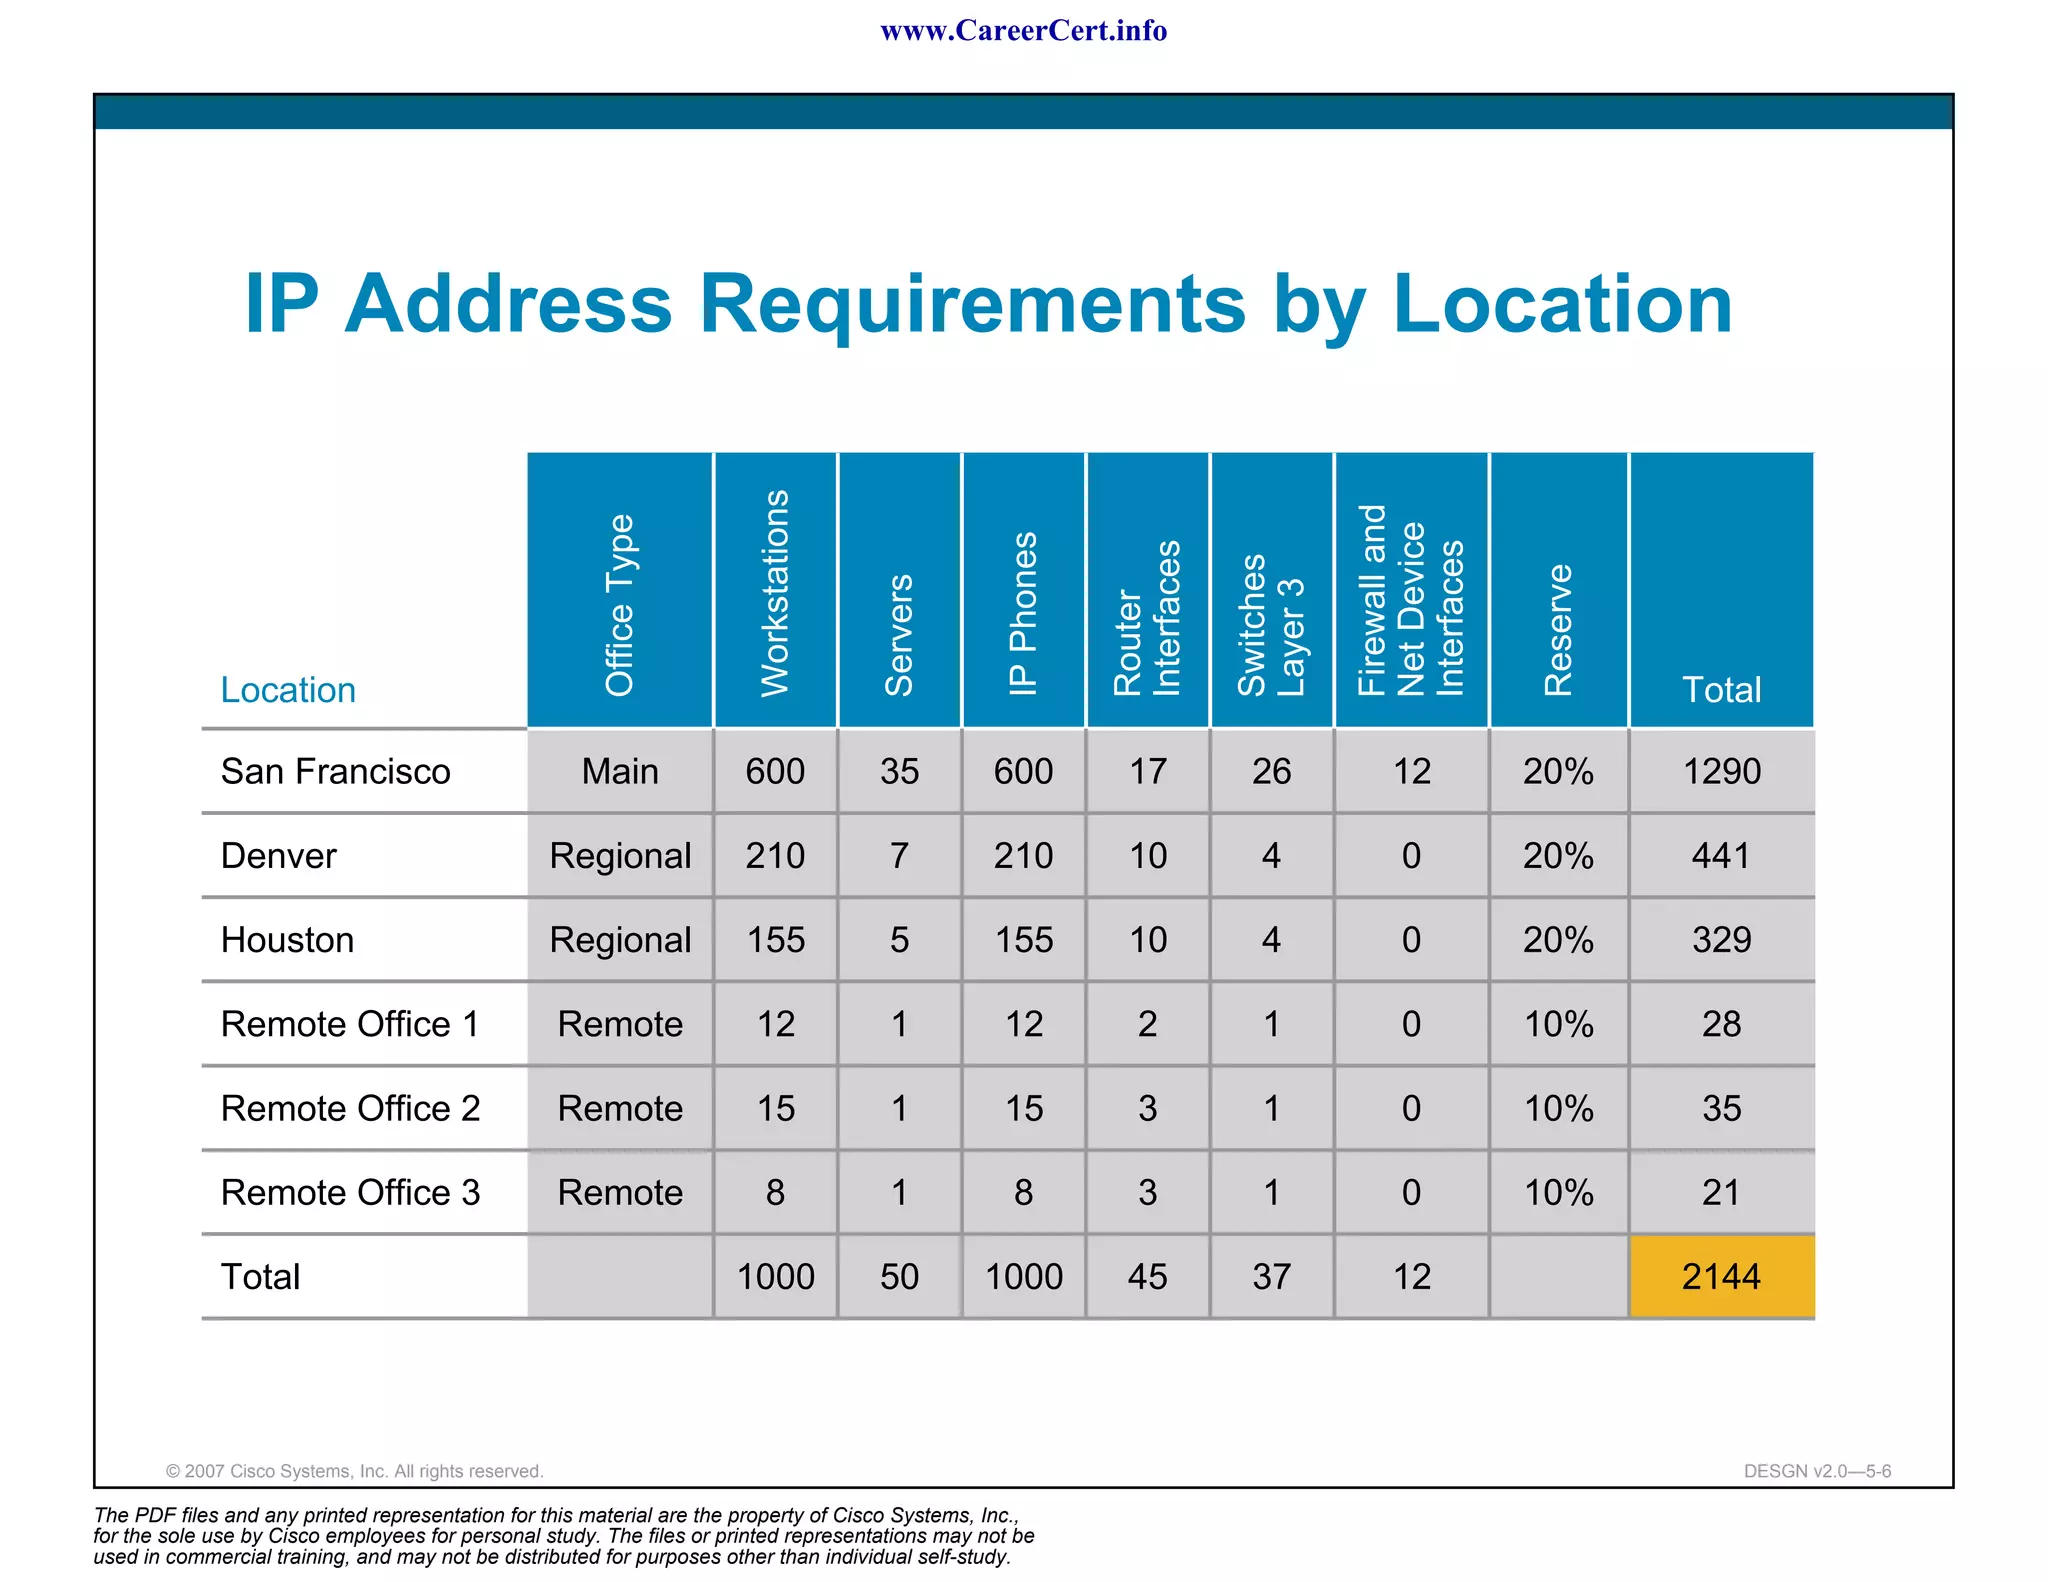2048x1582 pixels.
Task: Click the Remote Office 3 row label
Action: click(350, 1192)
